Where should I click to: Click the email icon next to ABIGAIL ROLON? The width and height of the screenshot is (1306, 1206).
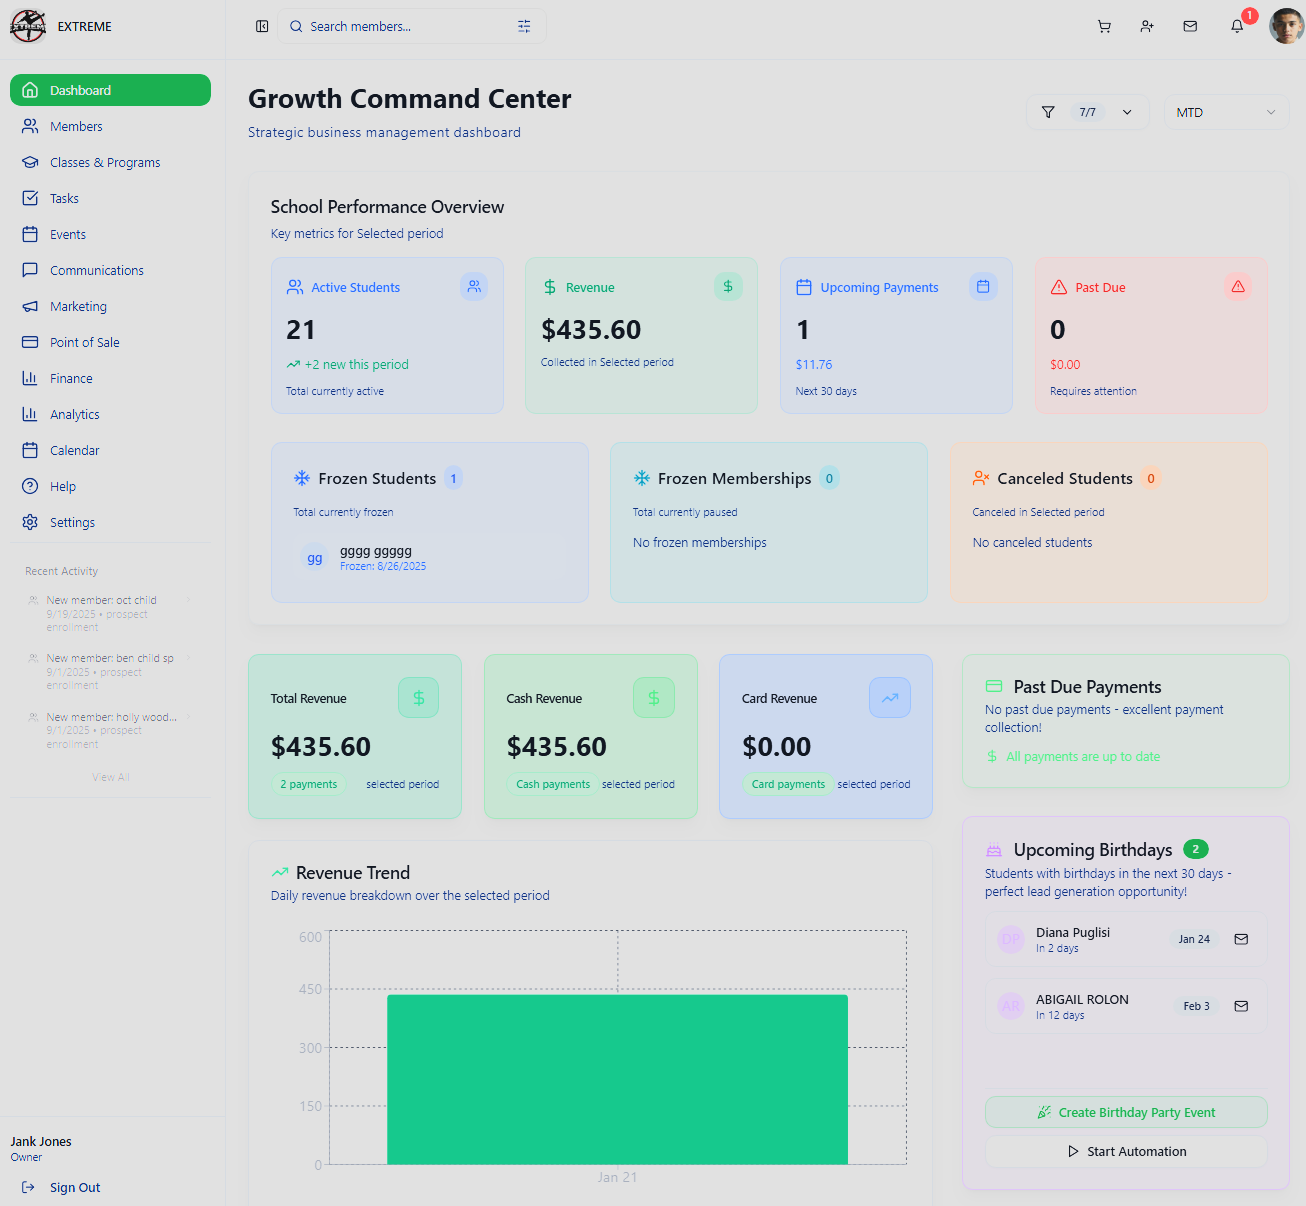coord(1241,1005)
